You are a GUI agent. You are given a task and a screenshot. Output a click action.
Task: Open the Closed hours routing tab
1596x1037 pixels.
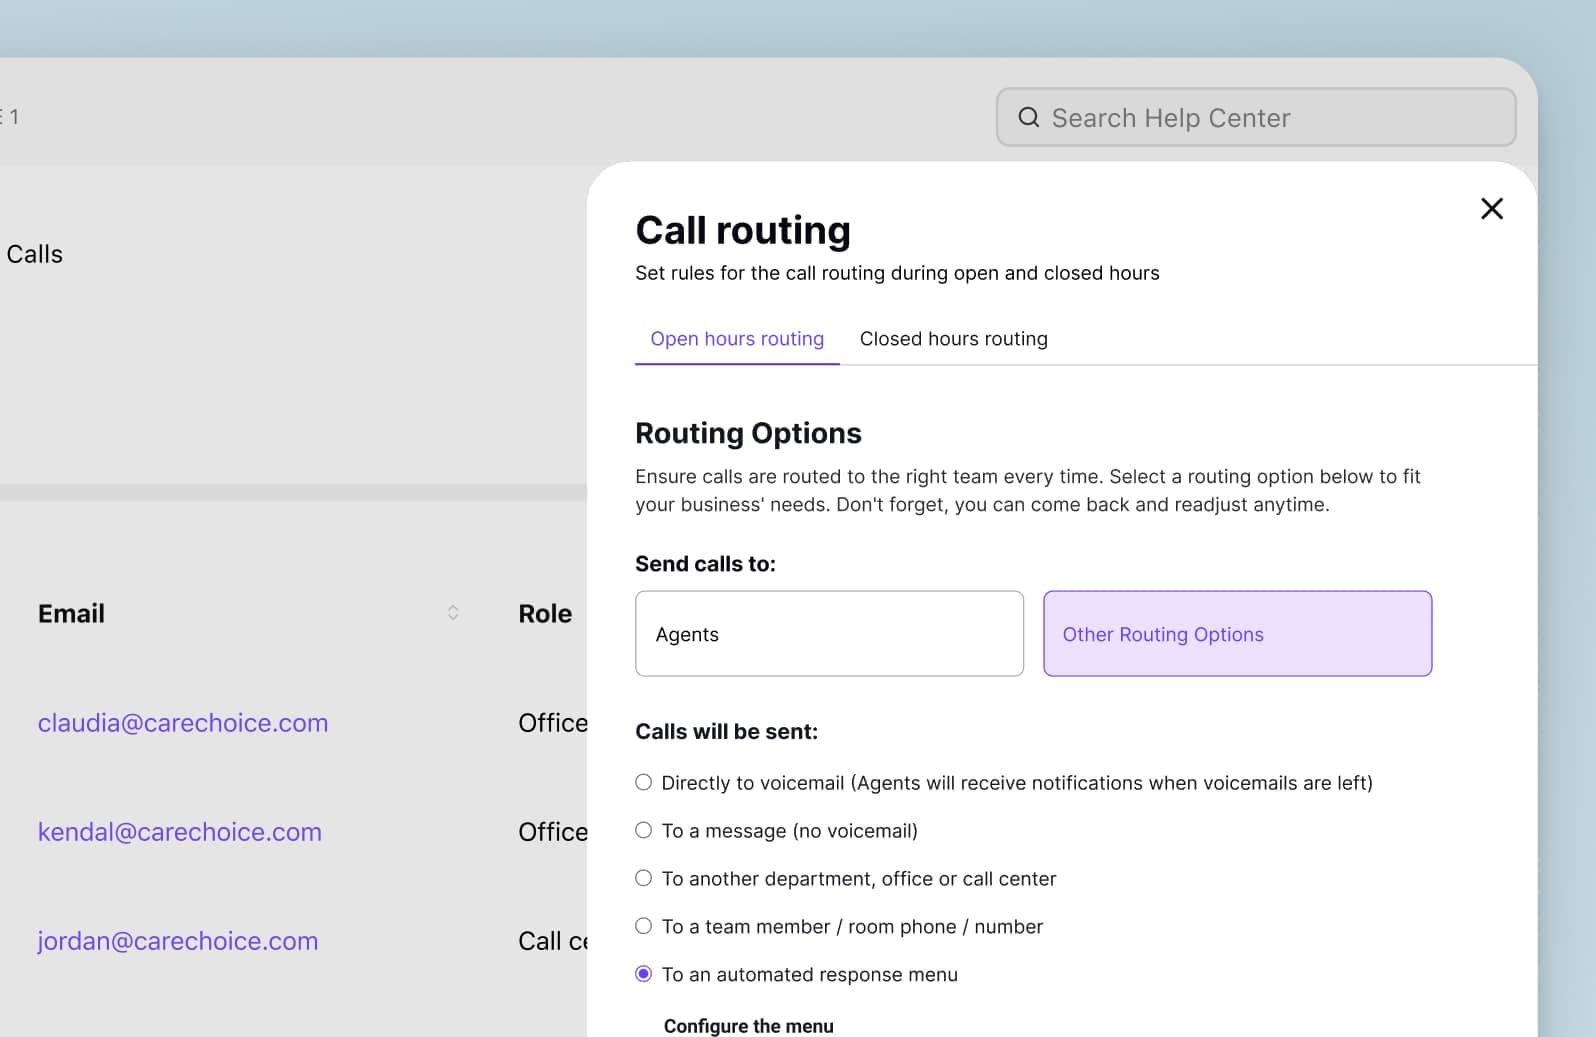click(x=953, y=339)
